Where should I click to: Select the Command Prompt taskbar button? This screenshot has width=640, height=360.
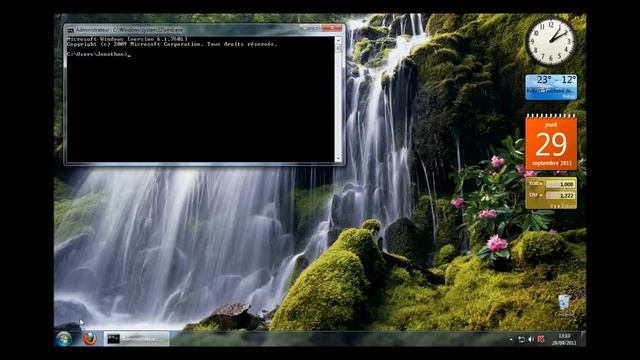click(136, 339)
